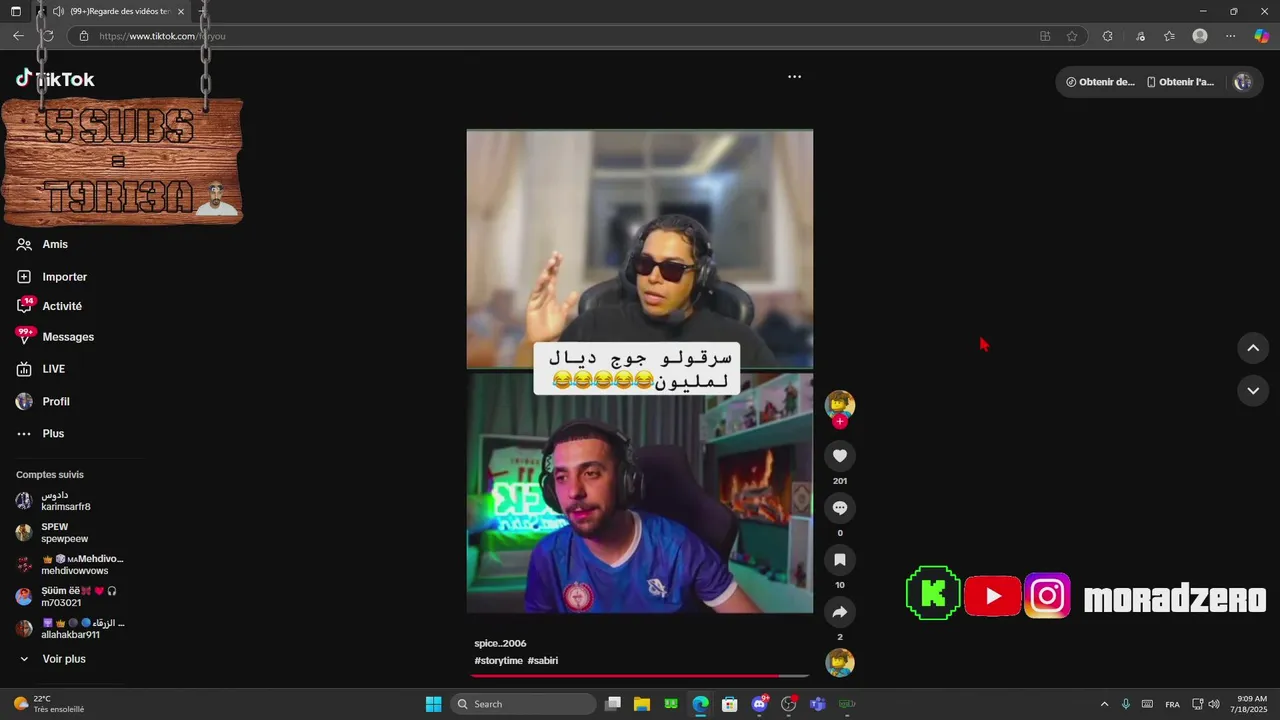Image resolution: width=1280 pixels, height=720 pixels.
Task: Go to previous video with up chevron
Action: [1253, 348]
